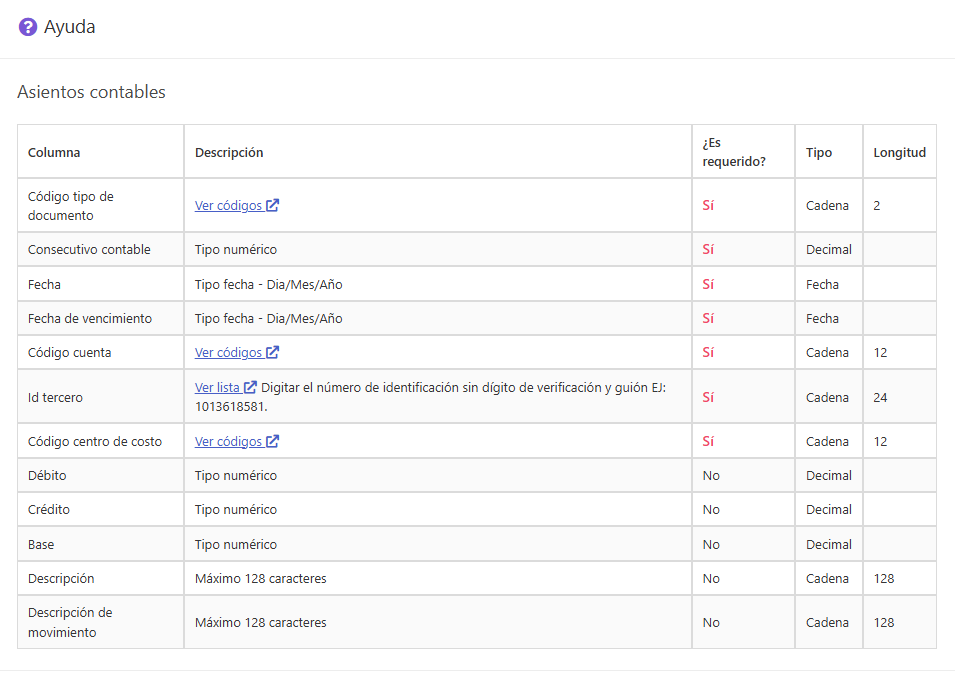
Task: Click the Ayuda heading text
Action: click(69, 27)
